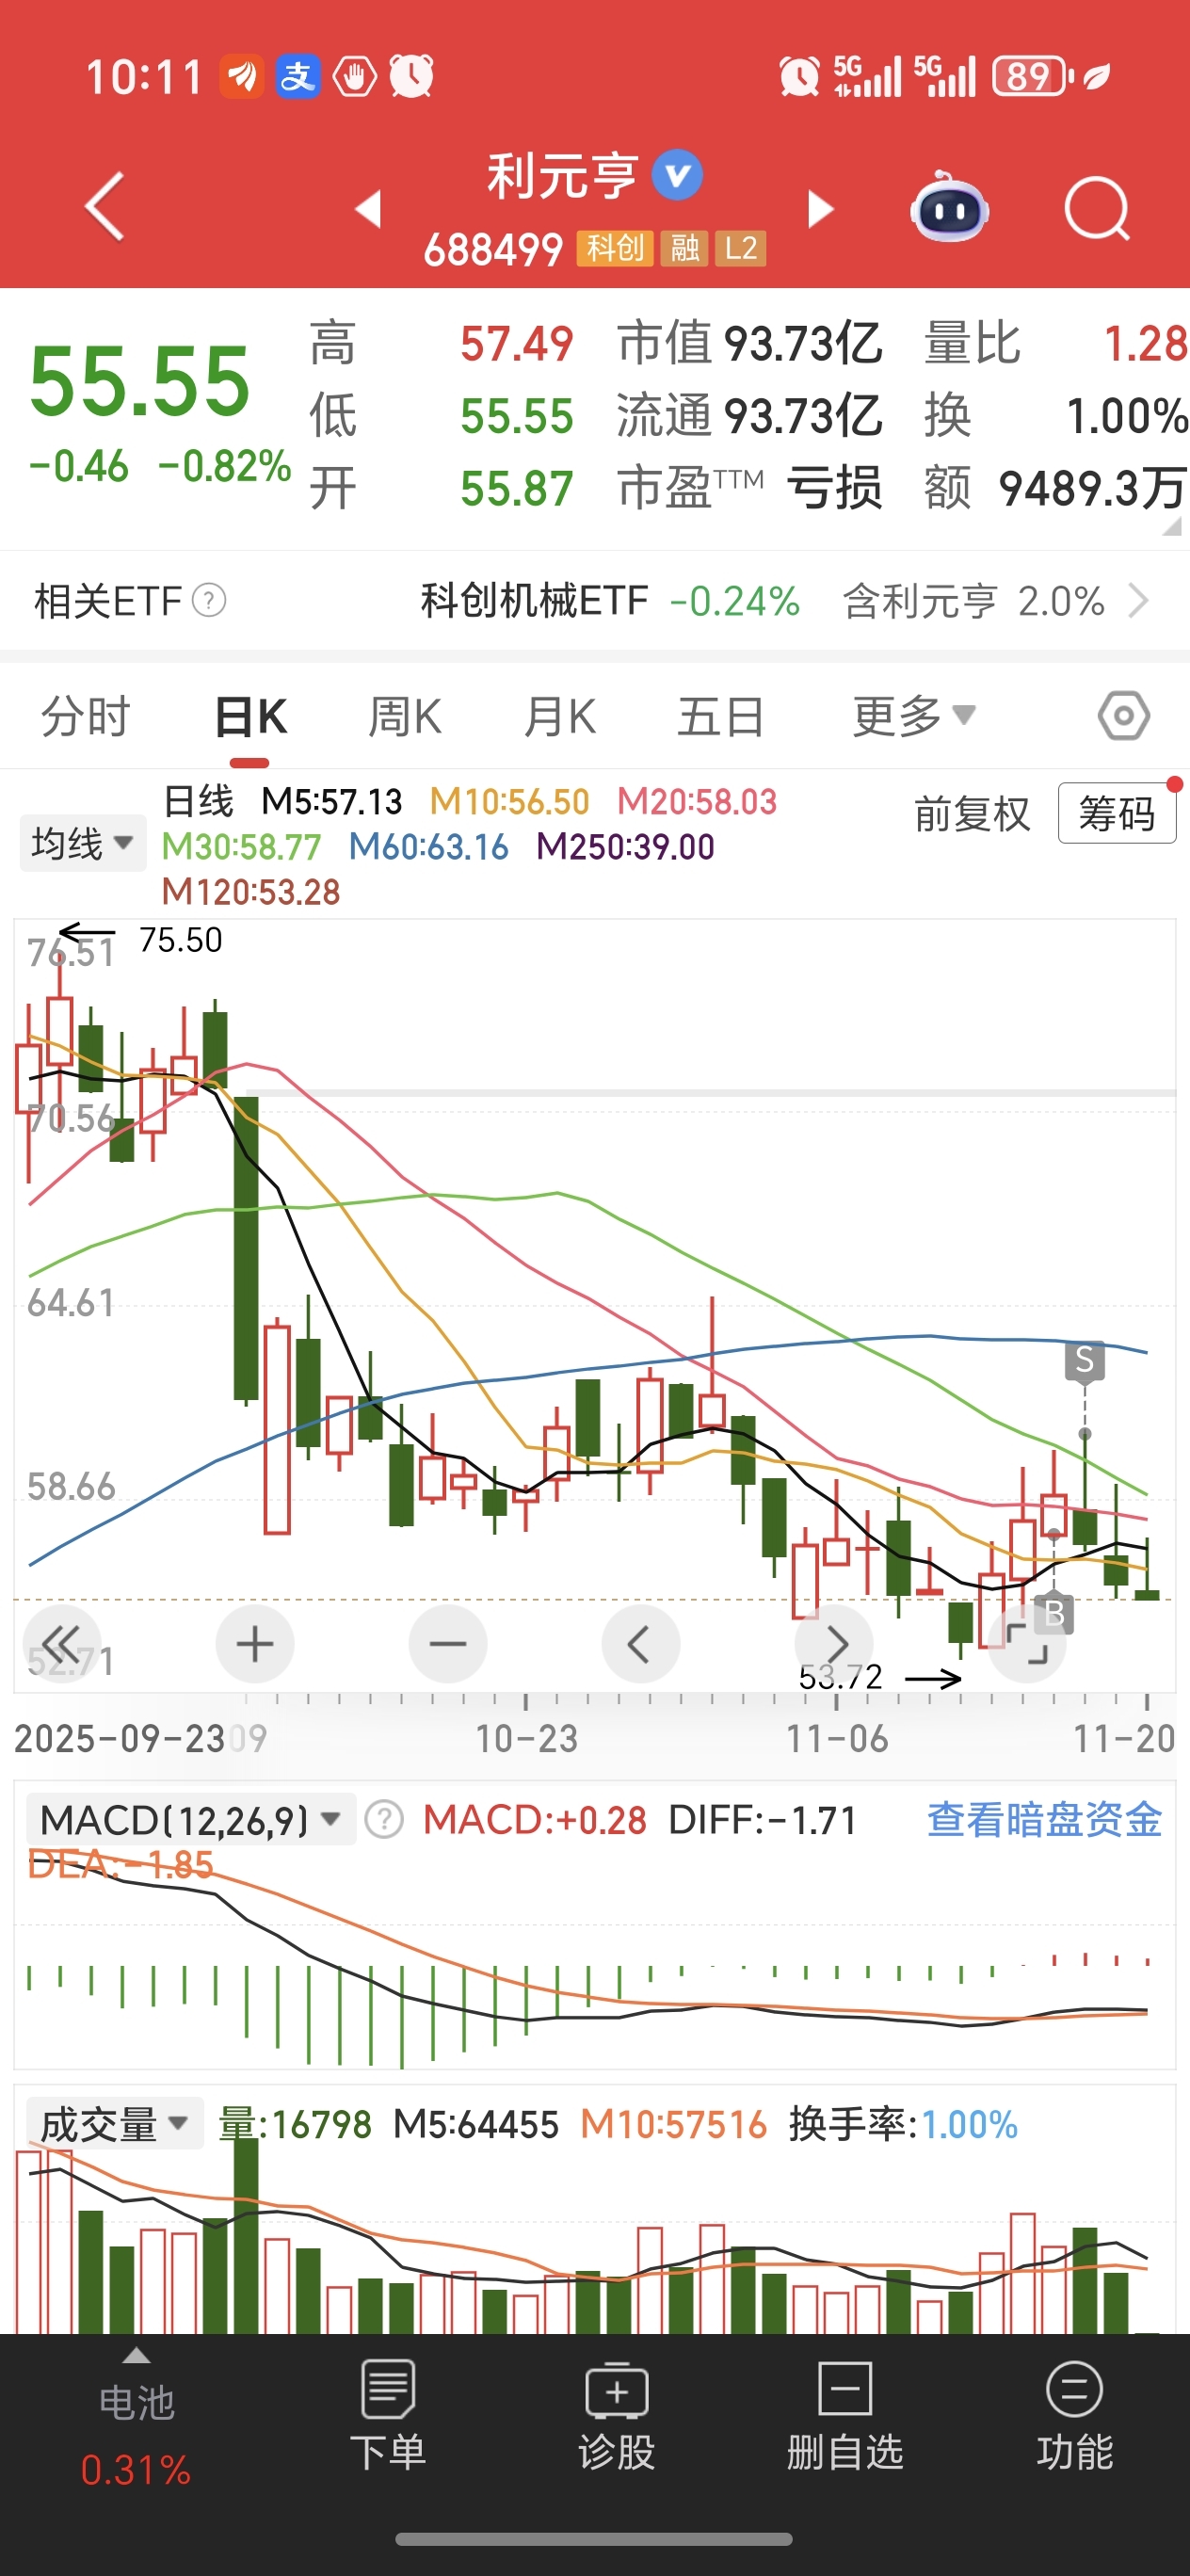Switch to 分时 tab
Image resolution: width=1190 pixels, height=2576 pixels.
coord(86,716)
